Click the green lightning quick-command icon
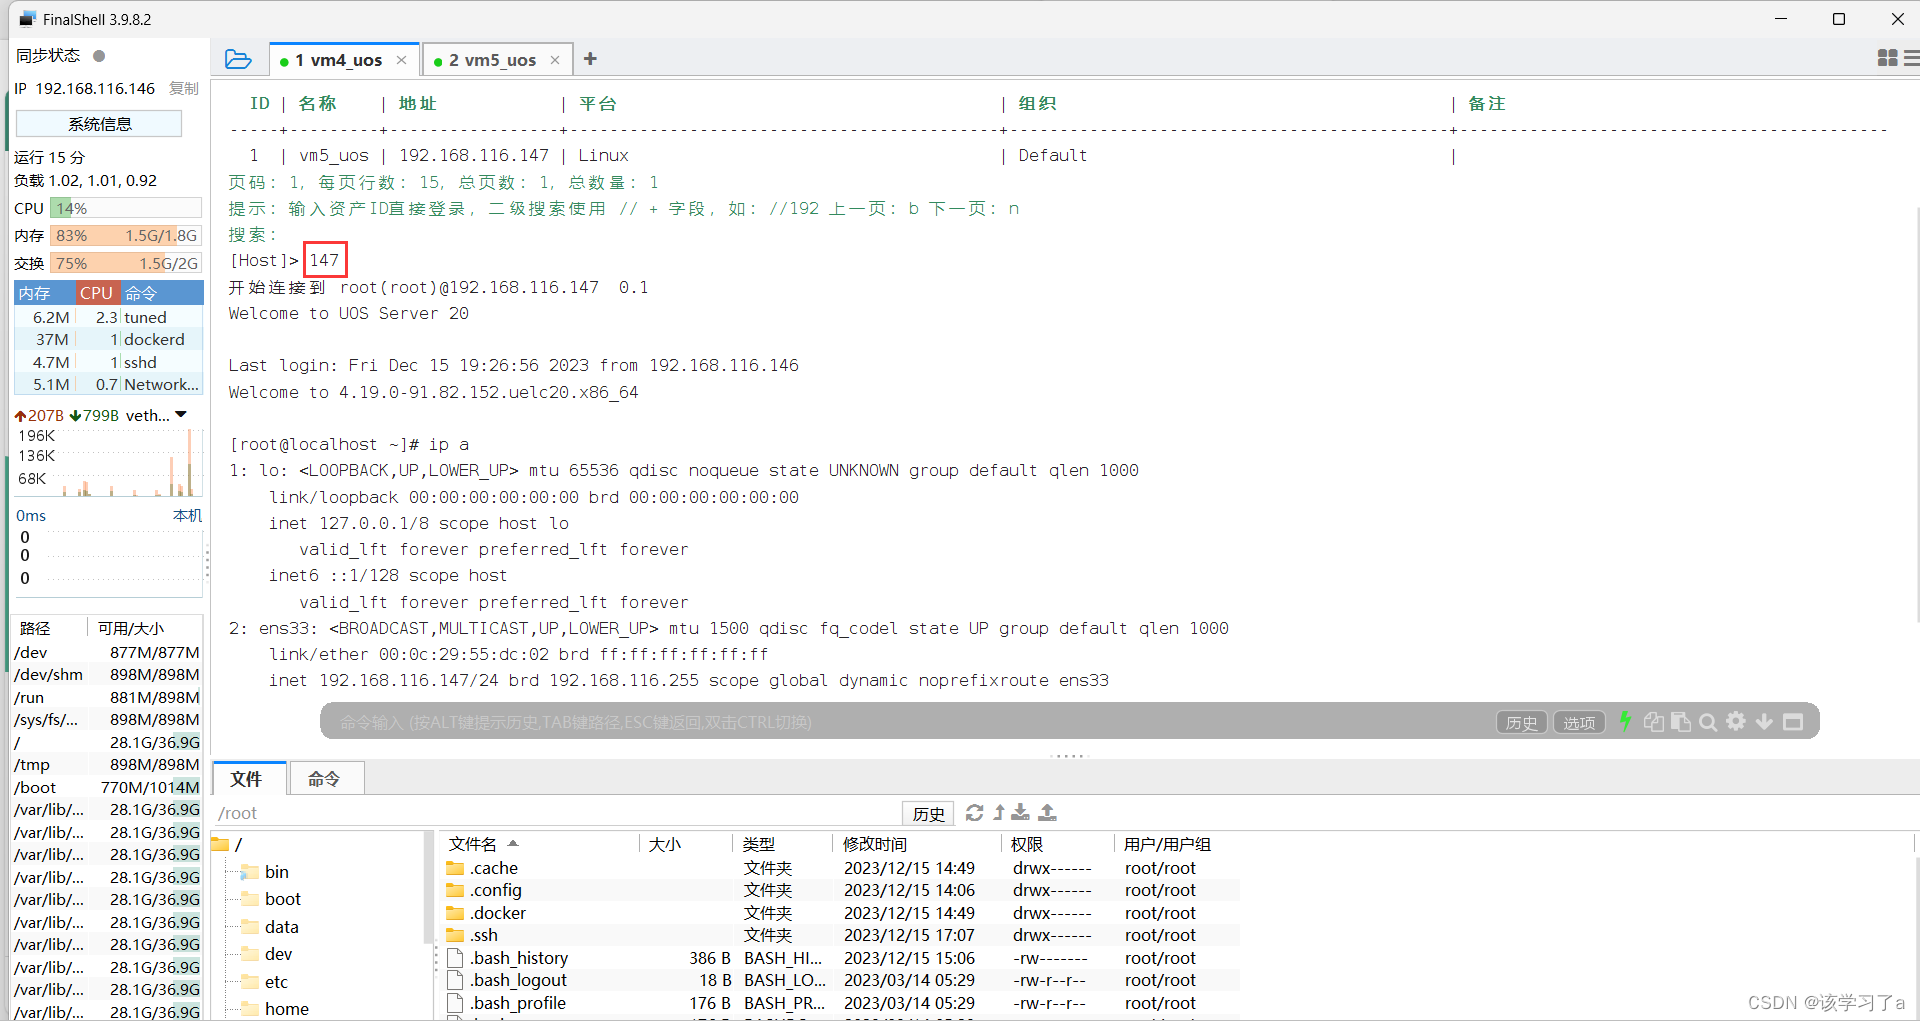The height and width of the screenshot is (1021, 1920). tap(1625, 721)
